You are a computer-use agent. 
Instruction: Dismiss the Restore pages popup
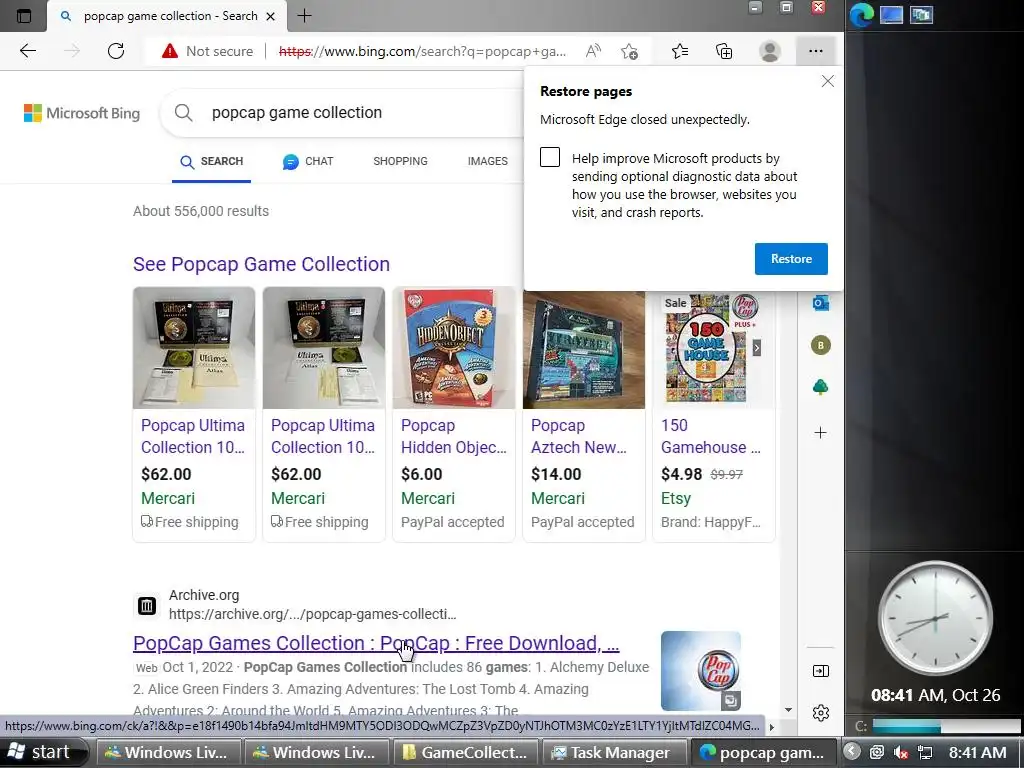pyautogui.click(x=827, y=81)
